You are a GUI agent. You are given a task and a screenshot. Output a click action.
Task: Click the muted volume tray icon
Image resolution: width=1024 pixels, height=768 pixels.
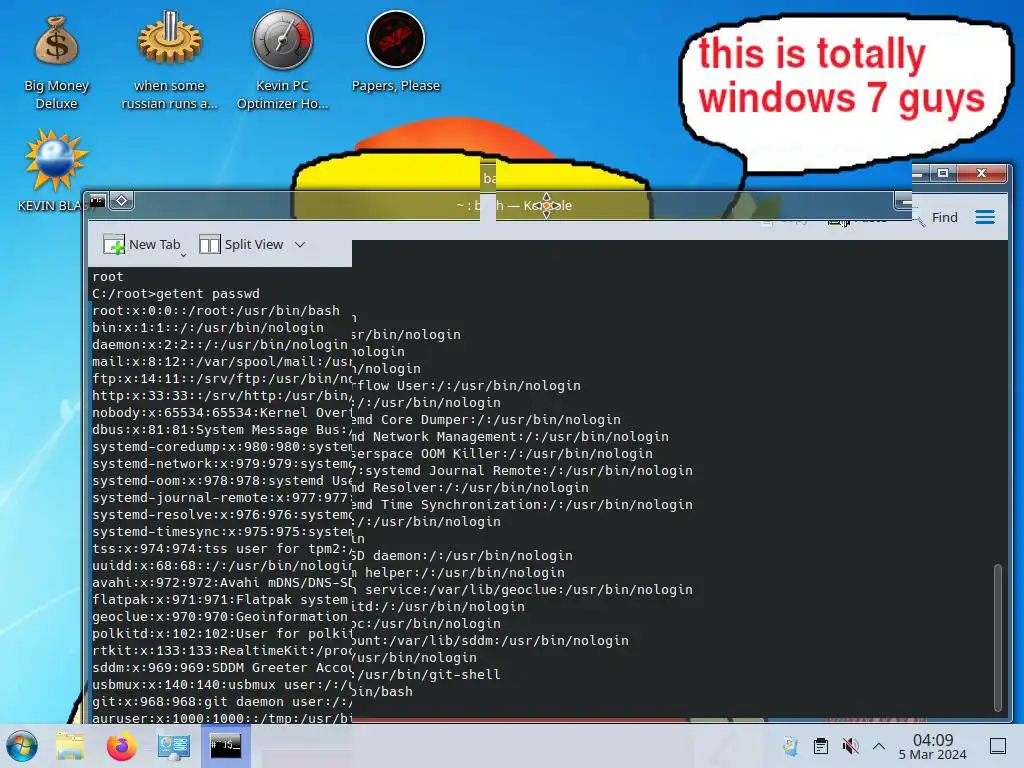(850, 746)
